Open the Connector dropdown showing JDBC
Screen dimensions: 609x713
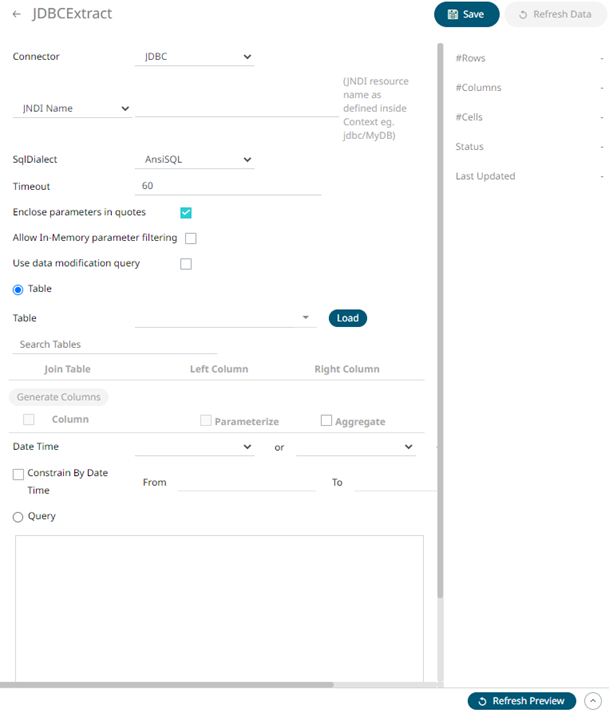coord(193,57)
